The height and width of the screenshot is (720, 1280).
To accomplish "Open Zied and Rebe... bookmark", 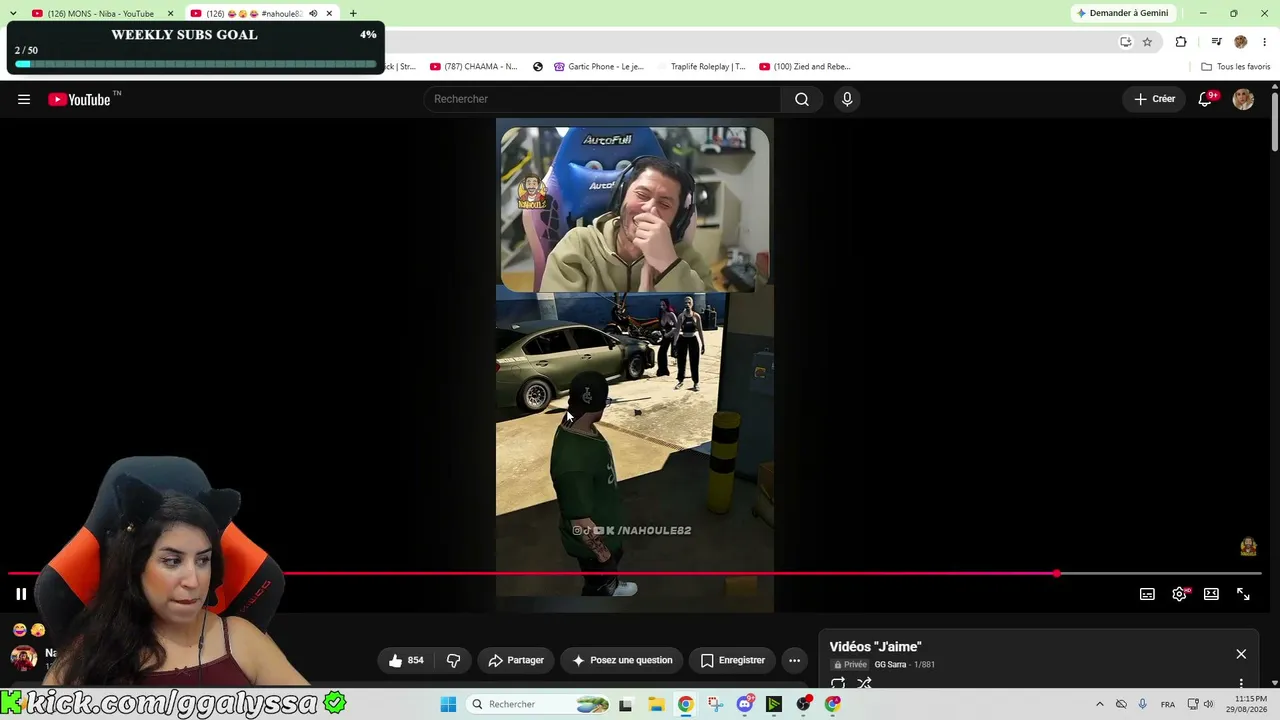I will click(x=805, y=67).
